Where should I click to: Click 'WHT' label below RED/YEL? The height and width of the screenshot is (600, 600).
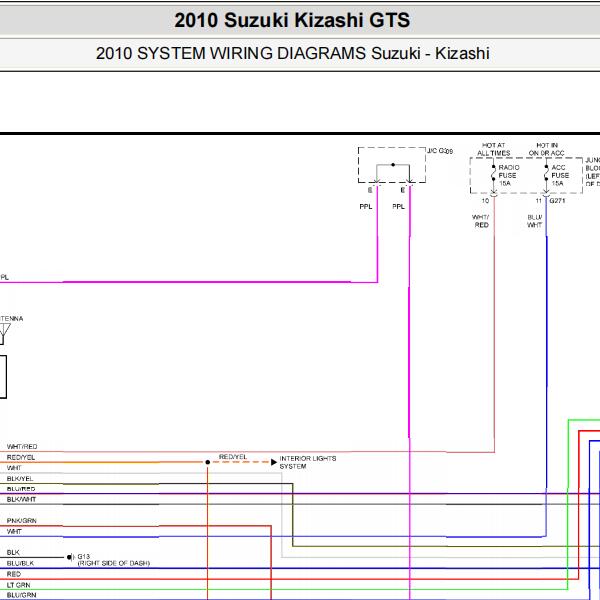pyautogui.click(x=14, y=468)
